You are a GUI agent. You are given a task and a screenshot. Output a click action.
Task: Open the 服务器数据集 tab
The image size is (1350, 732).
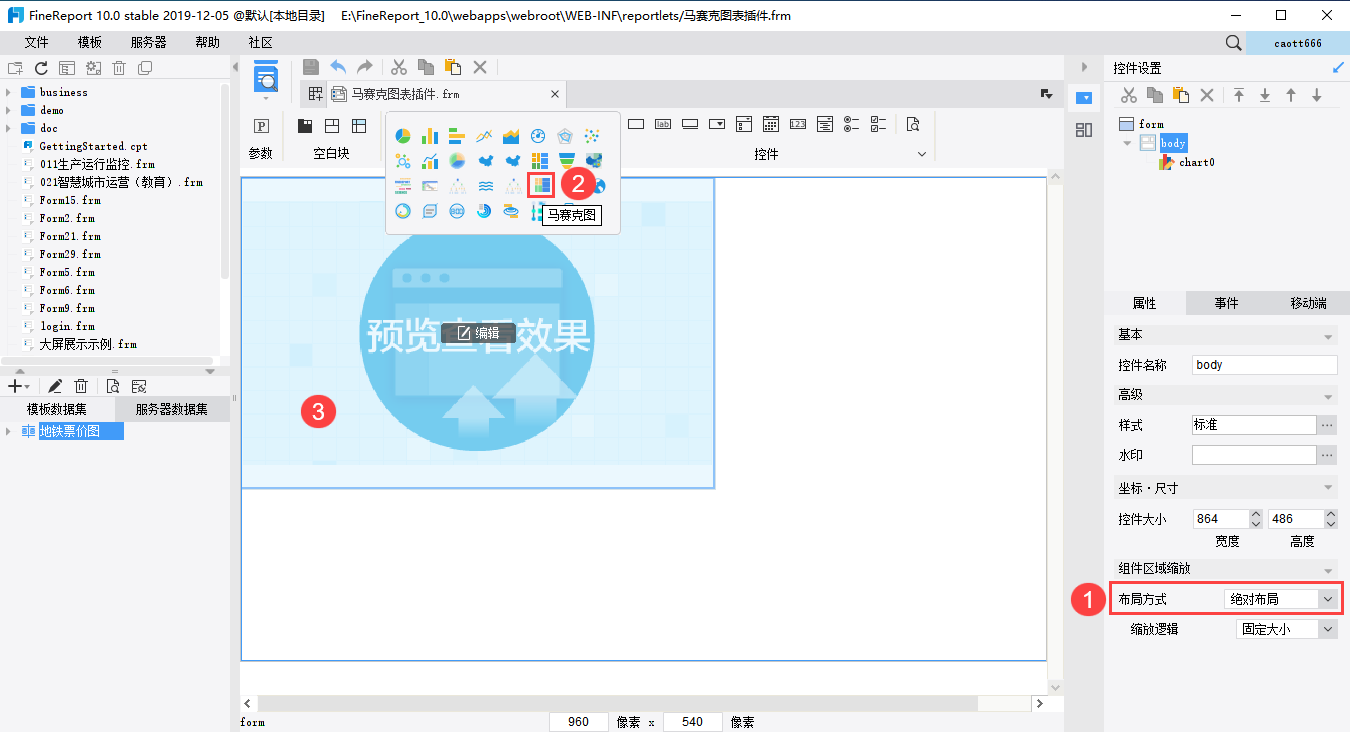(172, 409)
